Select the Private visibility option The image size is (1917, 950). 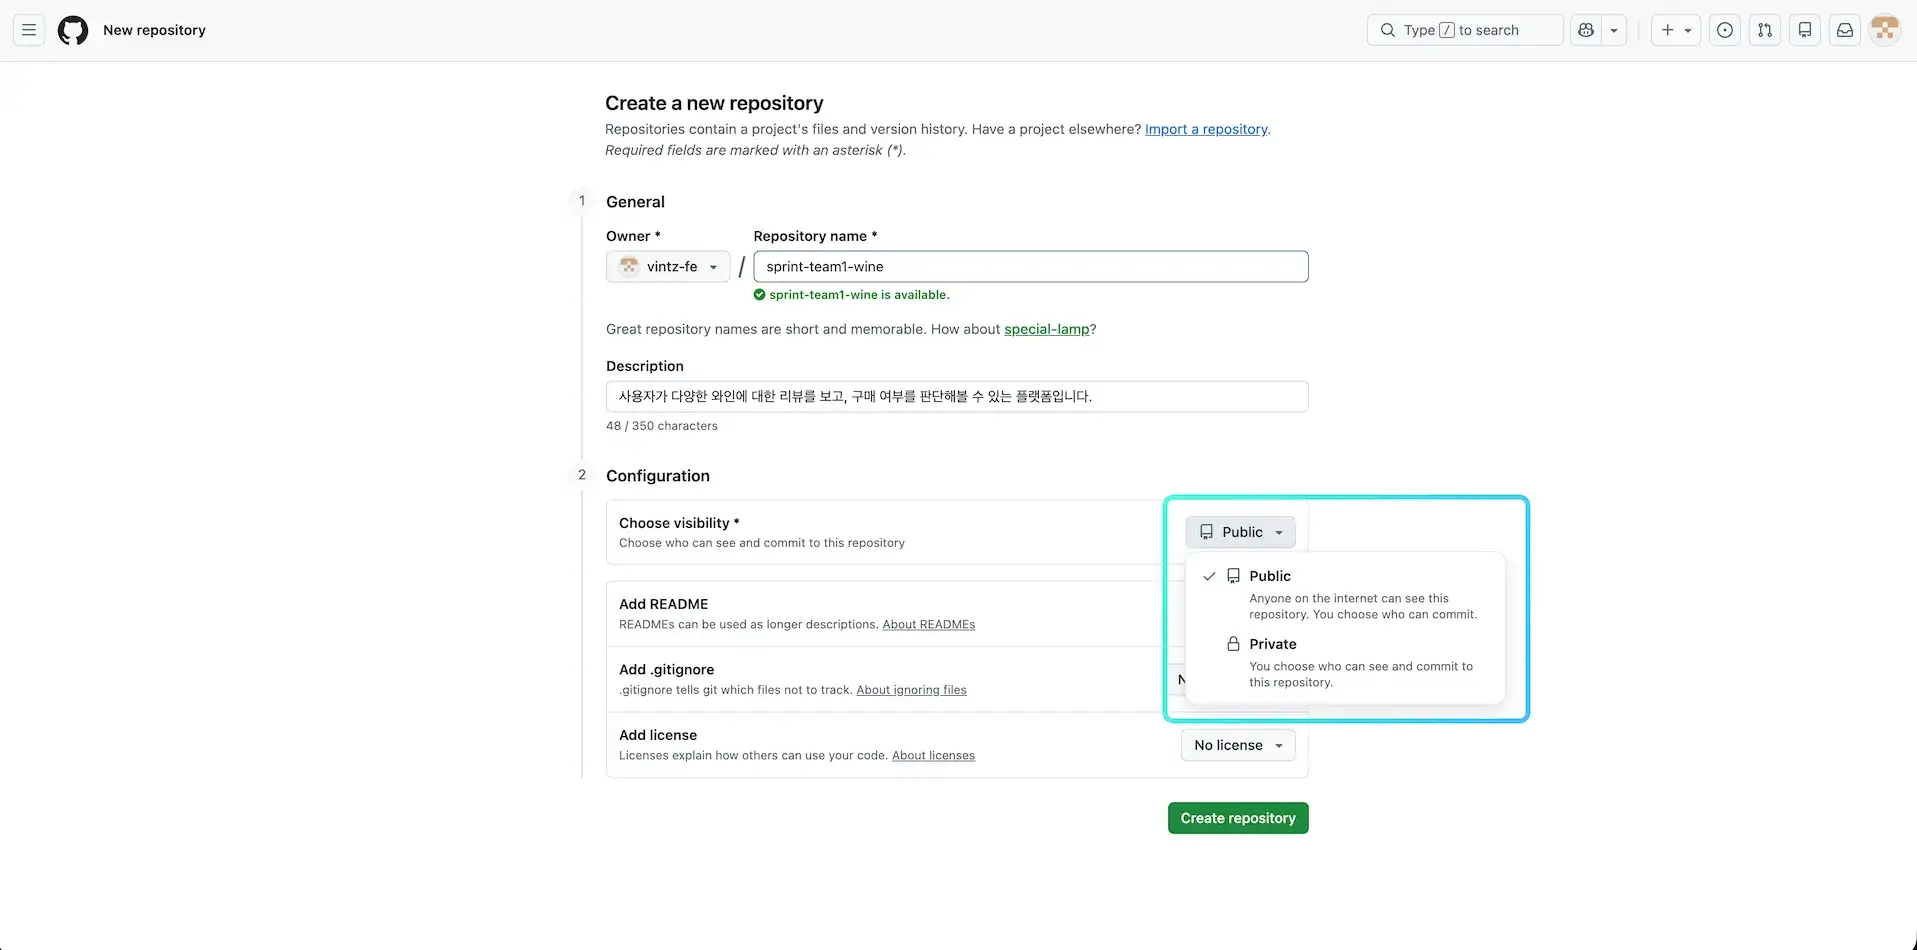point(1345,662)
